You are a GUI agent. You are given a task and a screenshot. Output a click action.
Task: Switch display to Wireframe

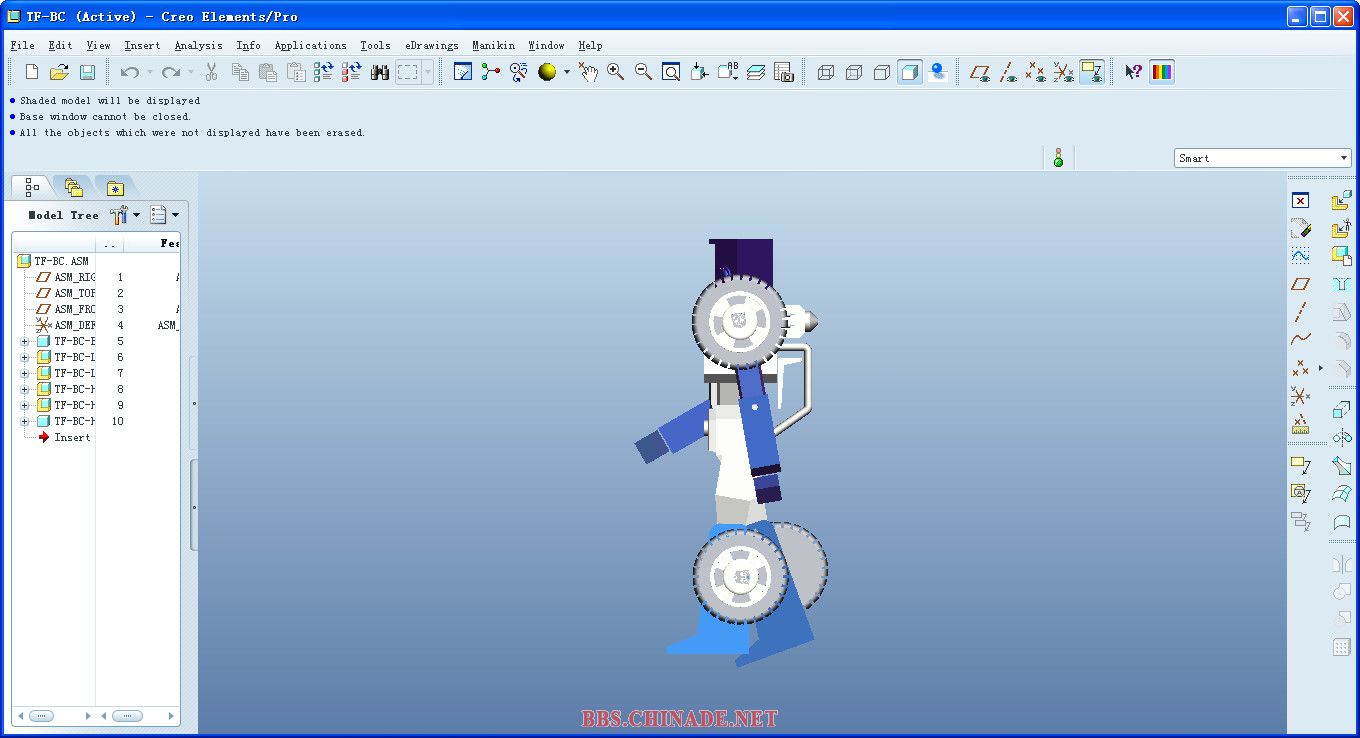[826, 72]
